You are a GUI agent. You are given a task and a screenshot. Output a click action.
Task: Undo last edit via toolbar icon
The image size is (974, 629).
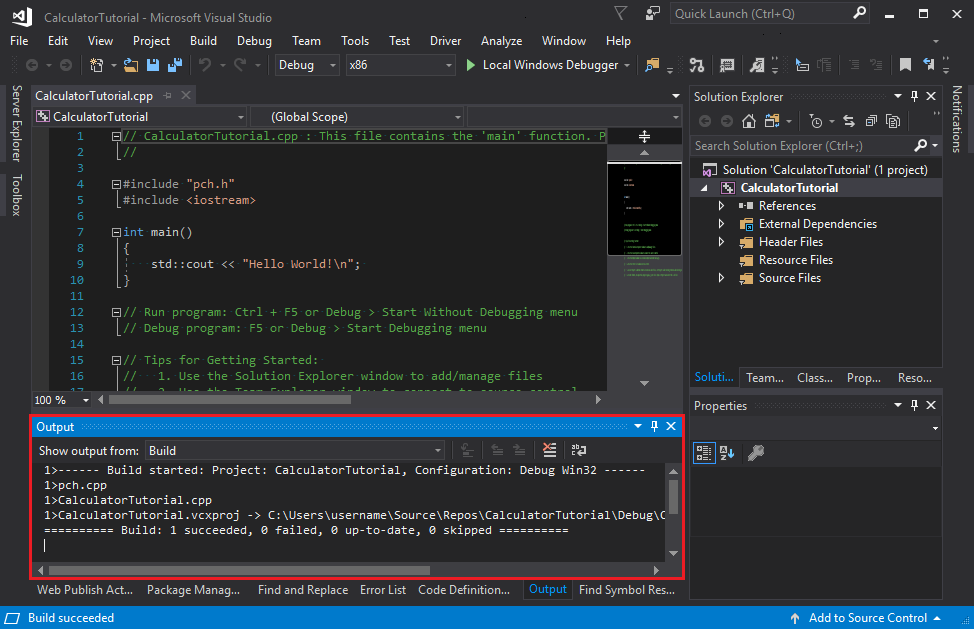point(205,63)
